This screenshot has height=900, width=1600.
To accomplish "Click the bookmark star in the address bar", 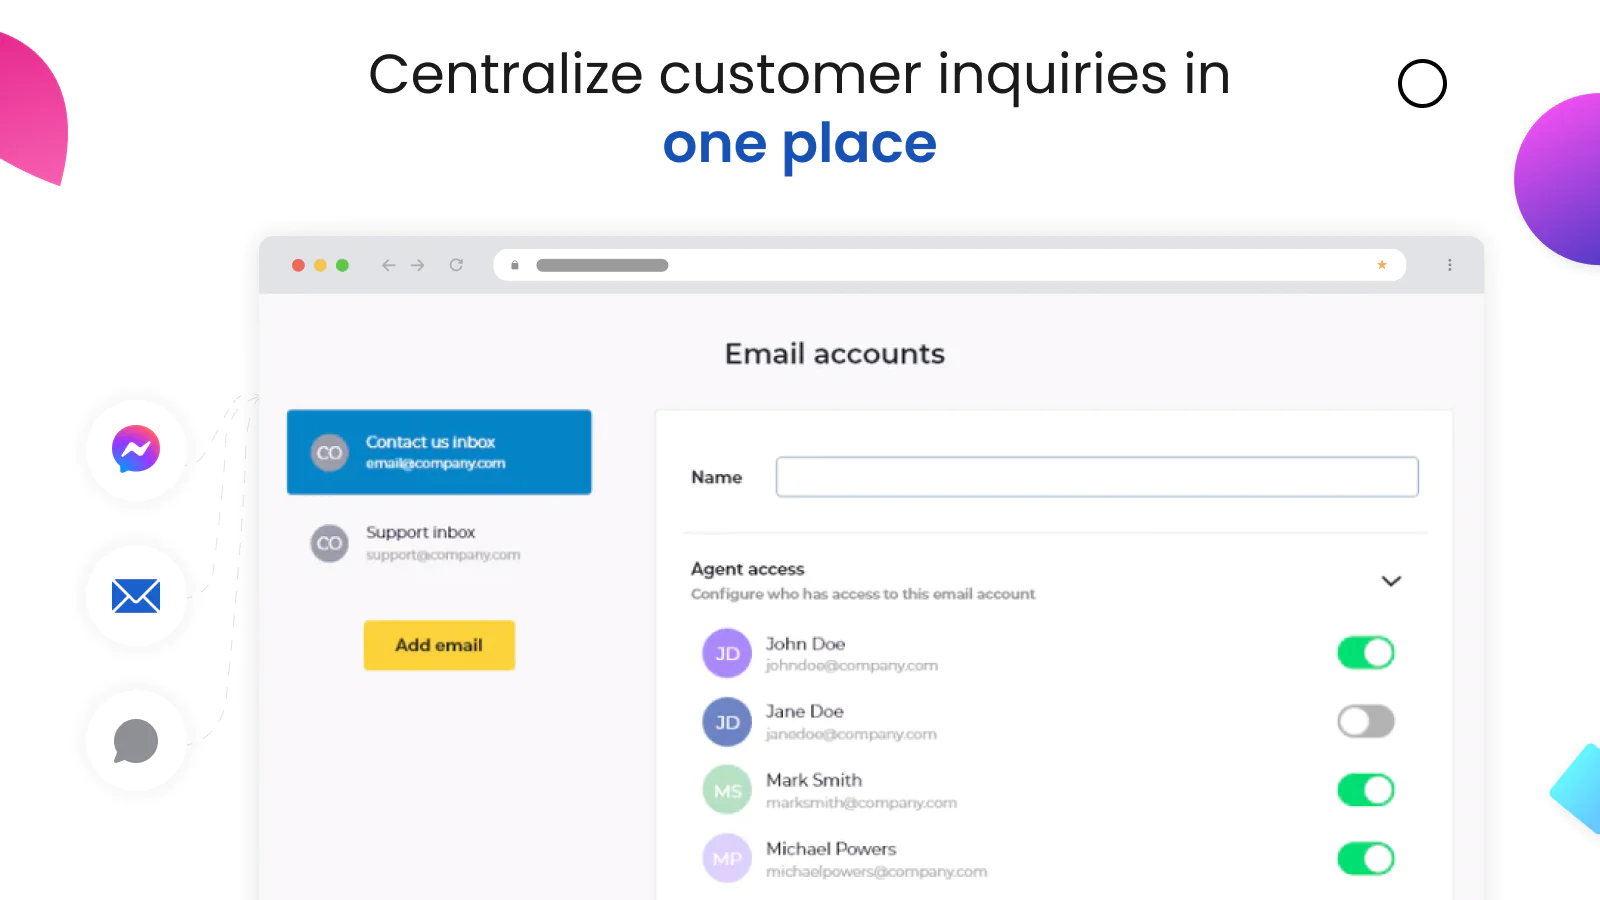I will [1381, 265].
